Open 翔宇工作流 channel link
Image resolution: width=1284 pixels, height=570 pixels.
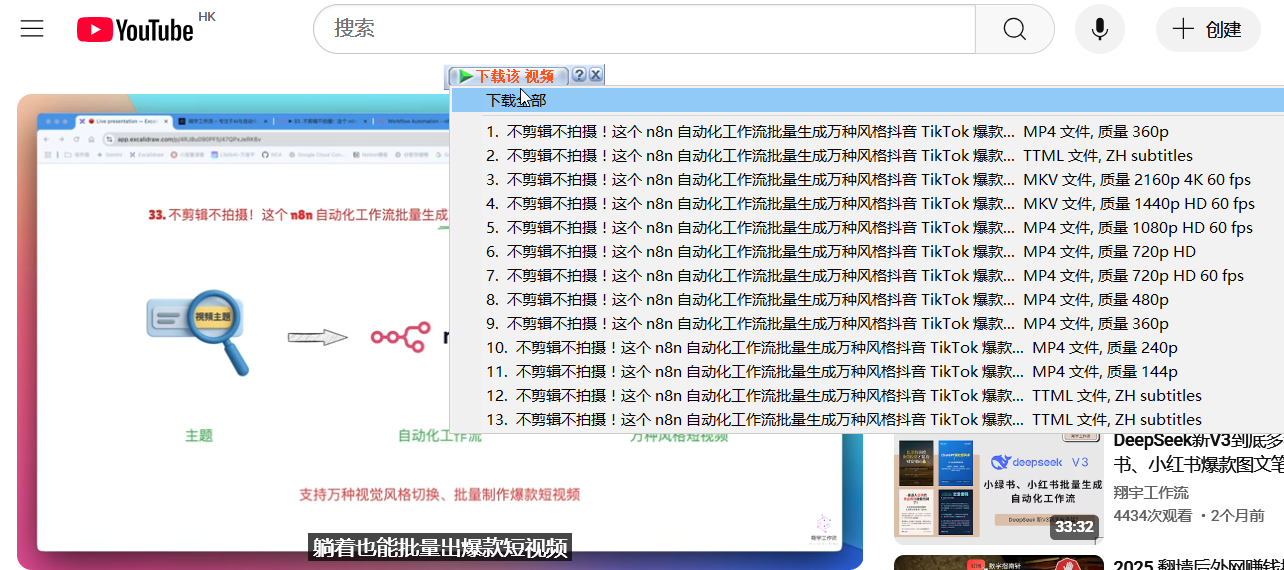pos(1151,492)
